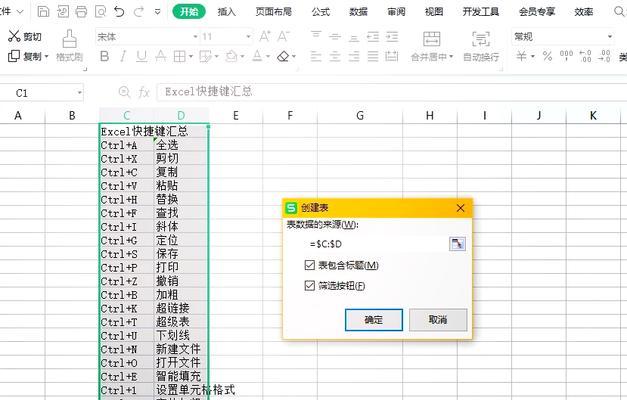Screen dimensions: 627x400
Task: Click 取消 button in dialog
Action: point(438,320)
